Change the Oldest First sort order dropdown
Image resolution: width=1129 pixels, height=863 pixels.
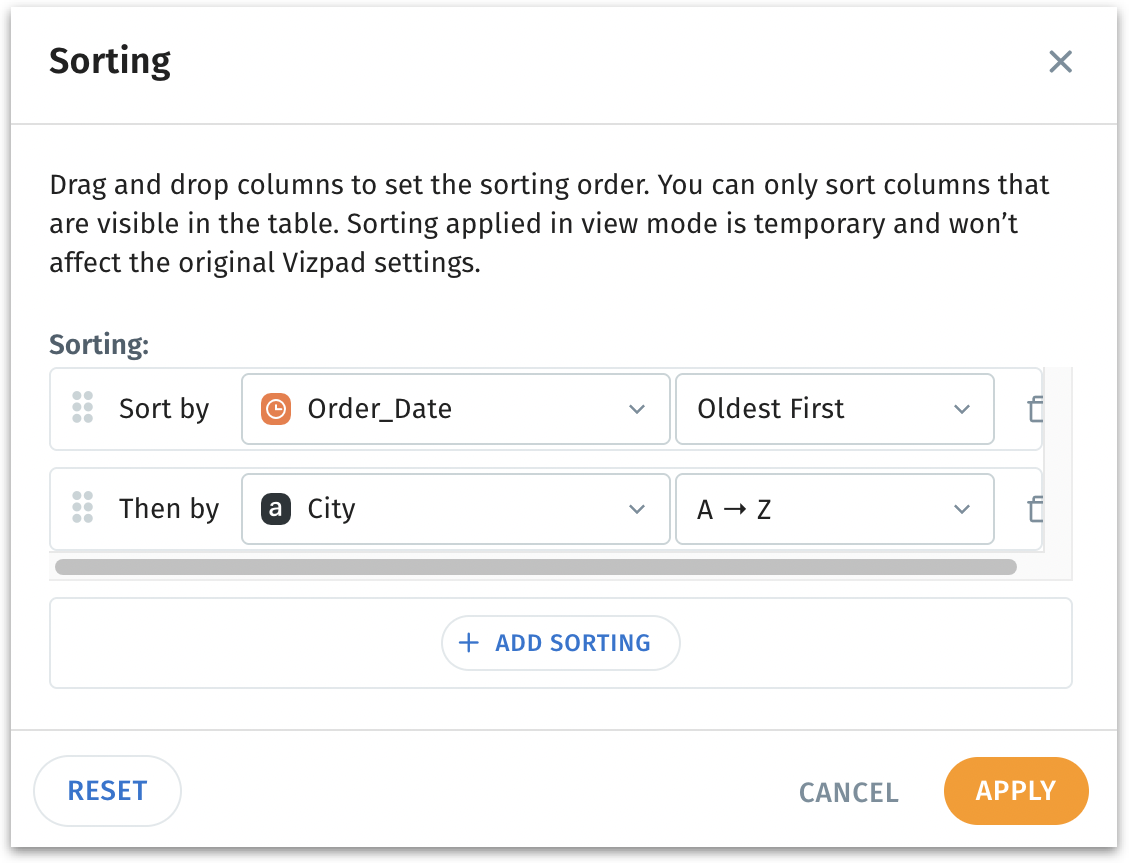(x=833, y=409)
